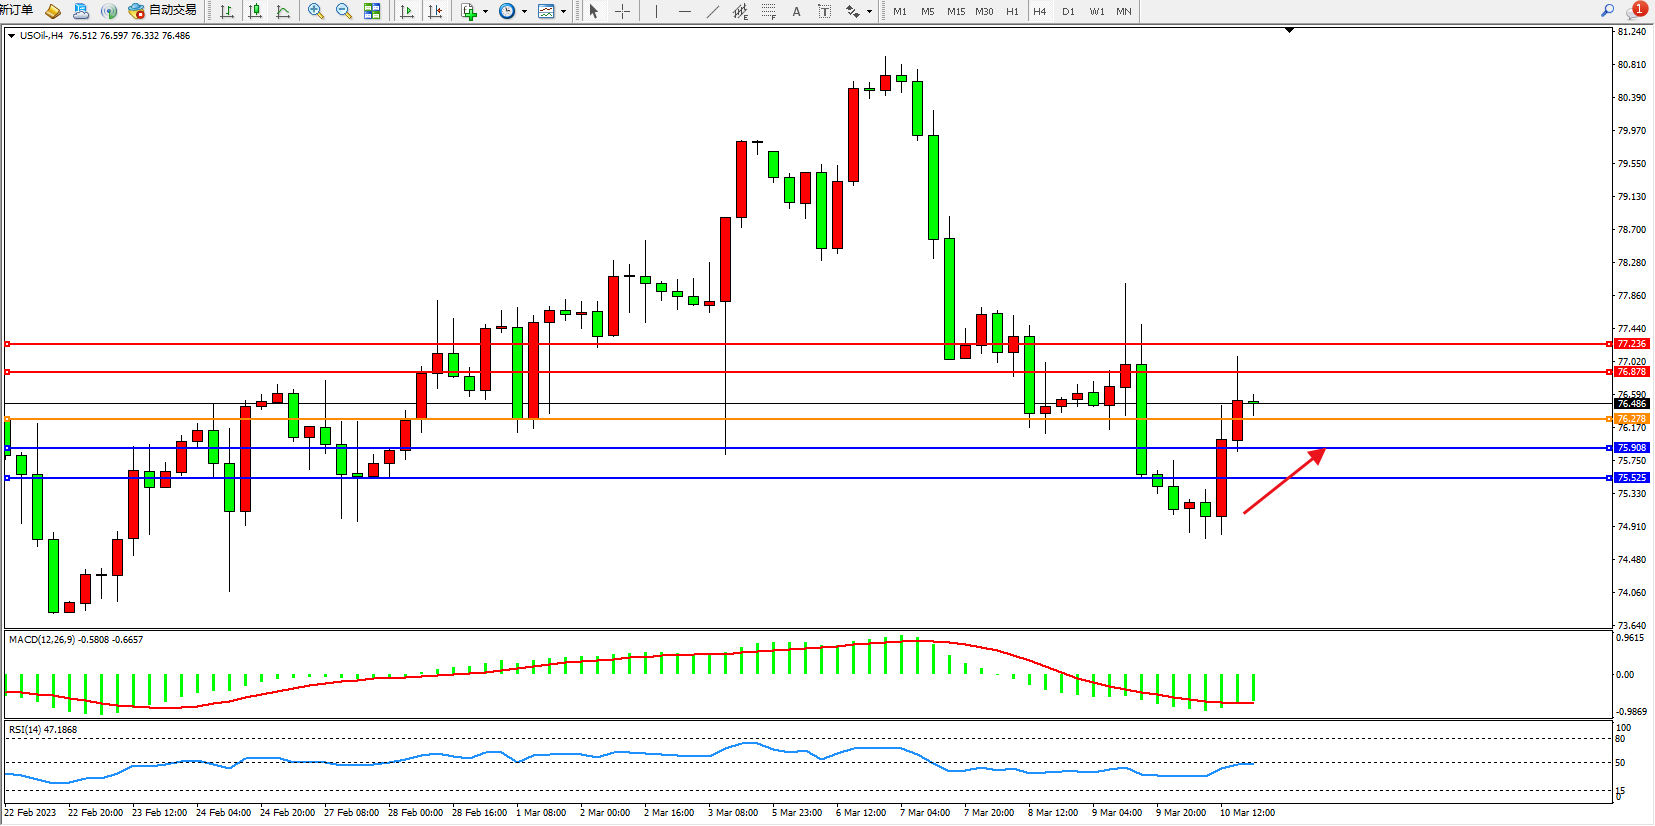Click the 自动交易 auto trading button
The height and width of the screenshot is (826, 1655).
pos(162,11)
